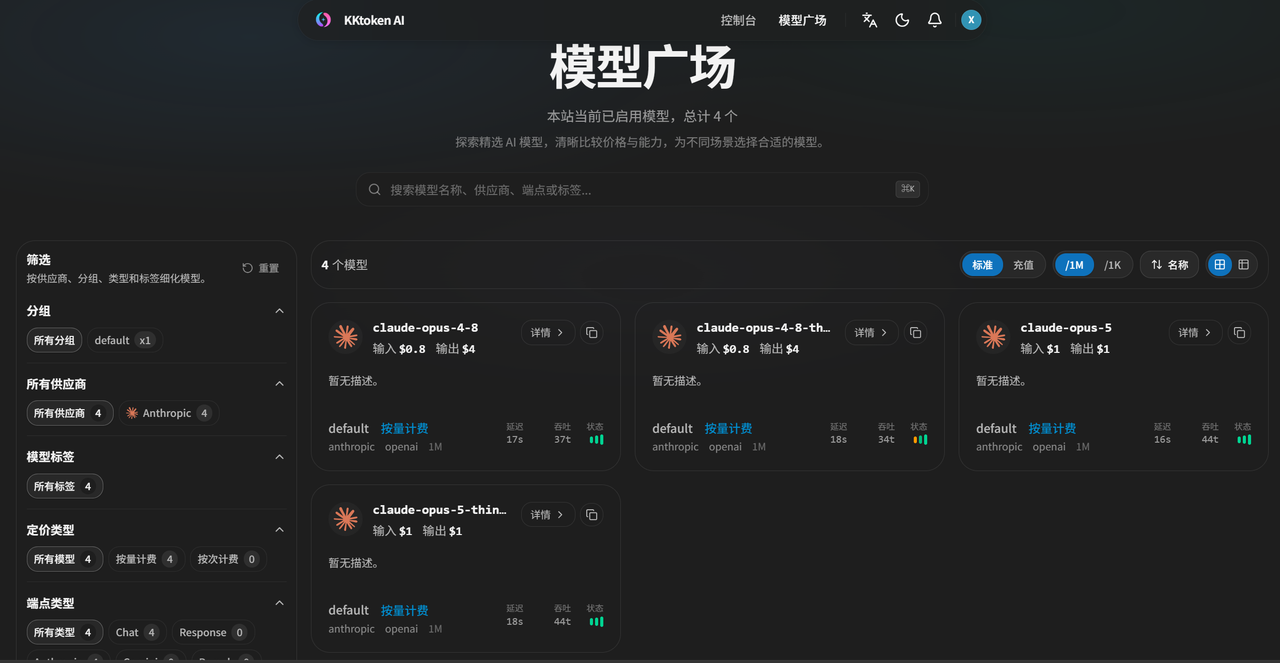Viewport: 1280px width, 663px height.
Task: Select 充值 pricing mode
Action: (x=1023, y=265)
